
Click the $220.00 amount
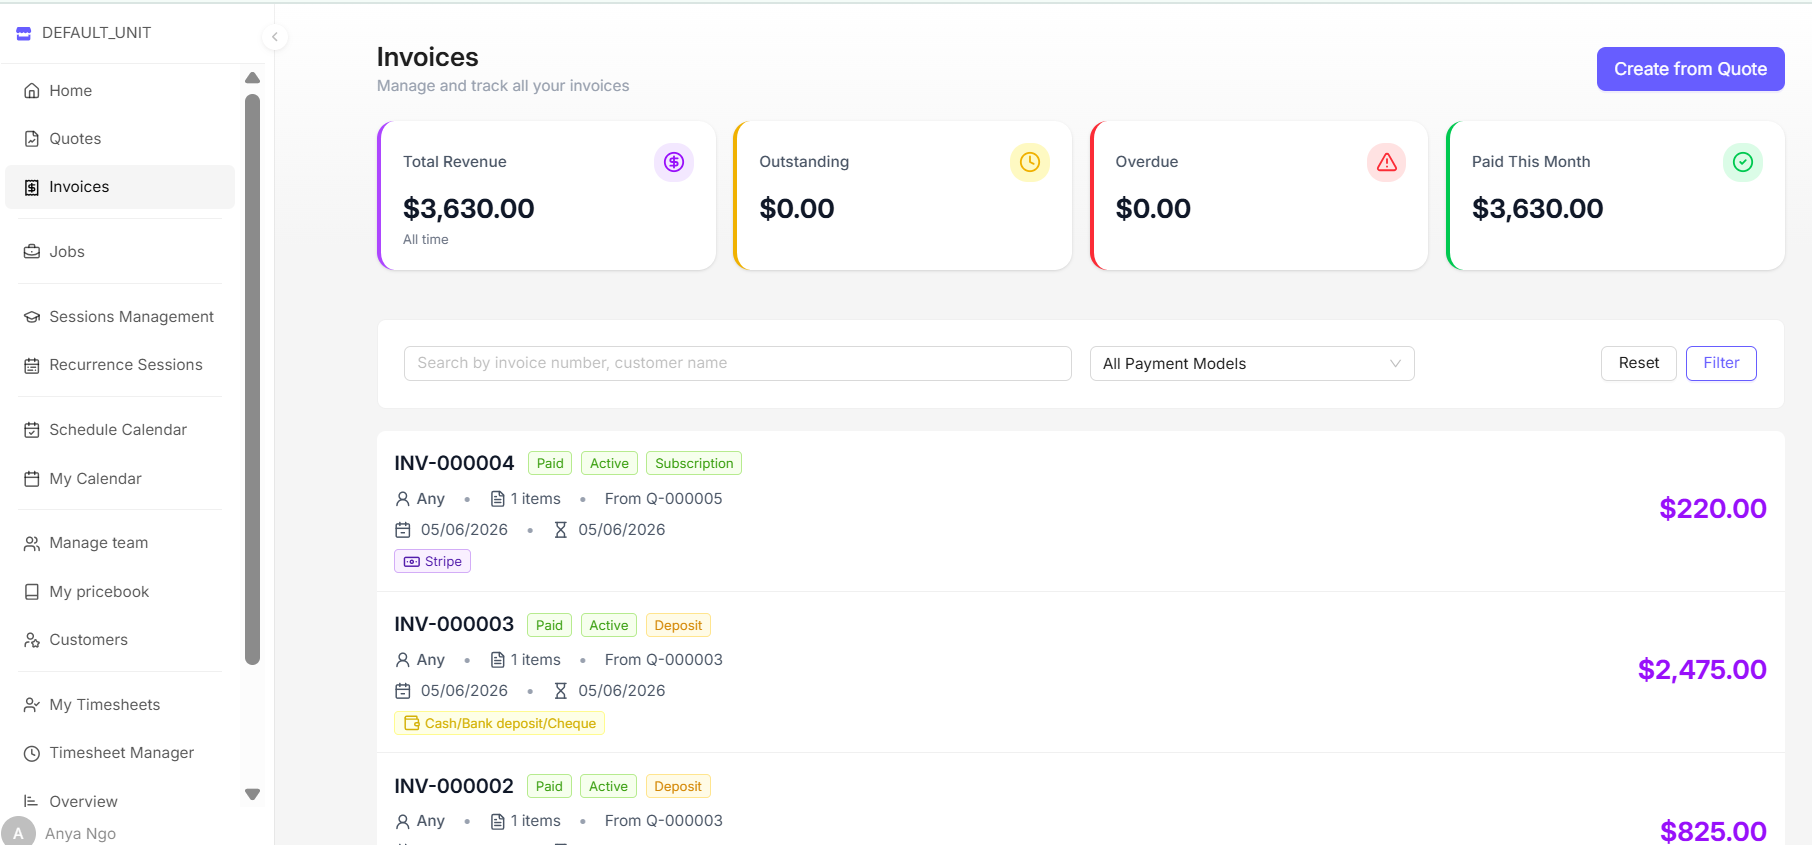[1713, 509]
